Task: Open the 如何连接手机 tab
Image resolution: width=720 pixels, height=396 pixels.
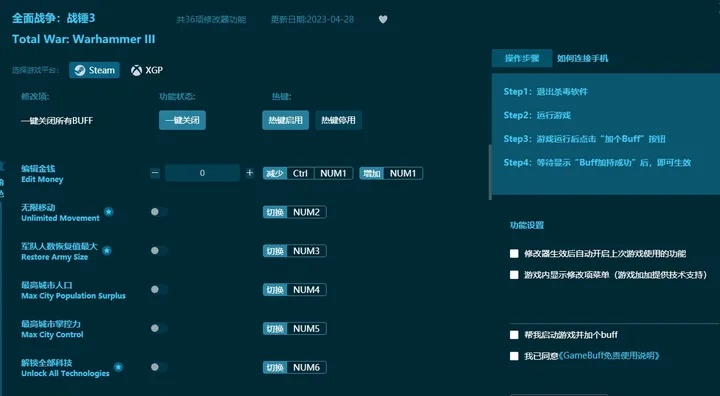Action: tap(583, 58)
